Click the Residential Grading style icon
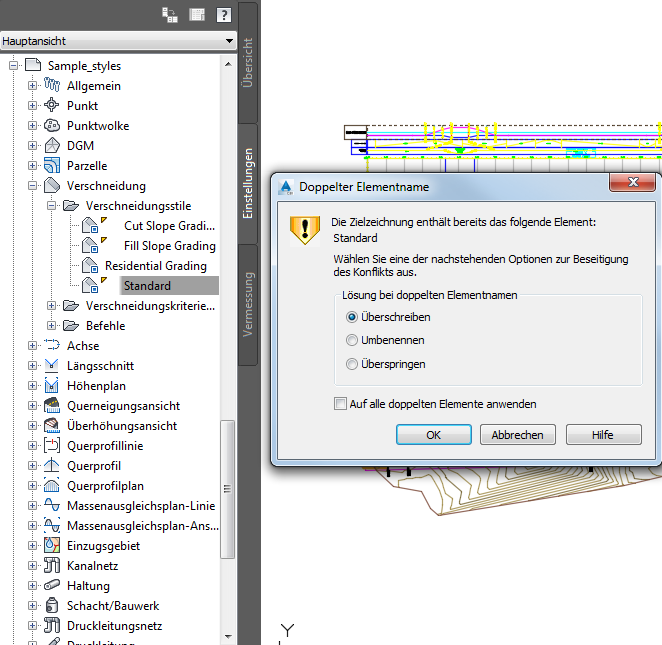Screen dimensions: 662x645 [90, 266]
